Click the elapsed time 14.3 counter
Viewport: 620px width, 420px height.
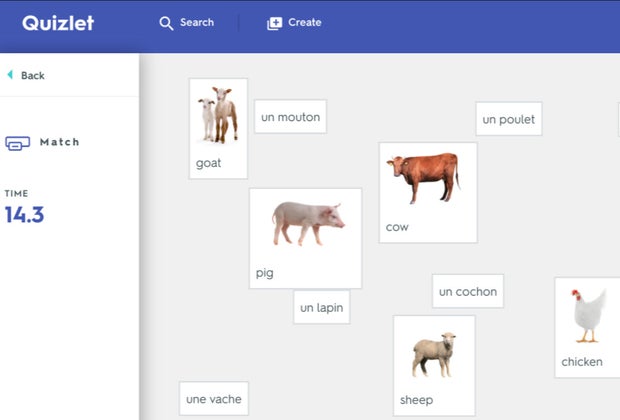(24, 214)
